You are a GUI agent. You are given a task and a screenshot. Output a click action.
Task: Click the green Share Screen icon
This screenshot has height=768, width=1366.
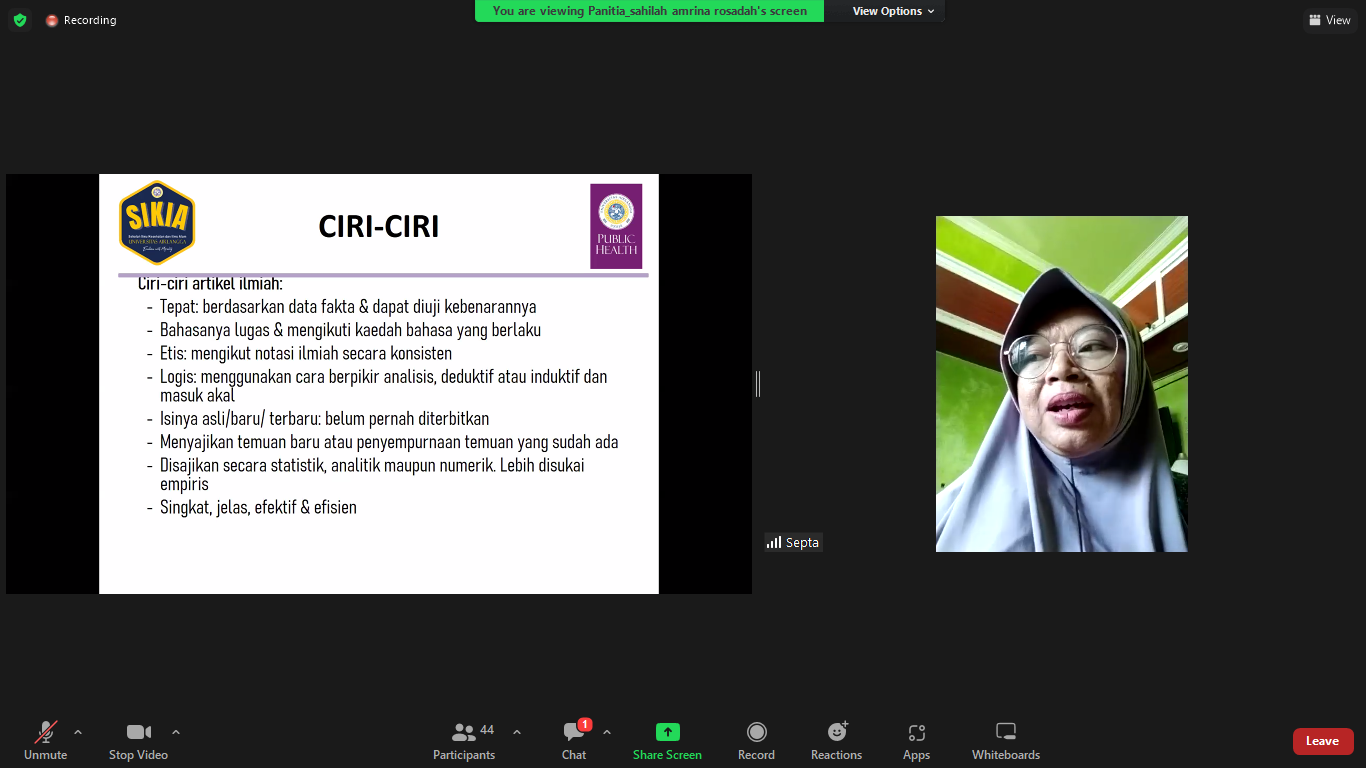click(667, 732)
